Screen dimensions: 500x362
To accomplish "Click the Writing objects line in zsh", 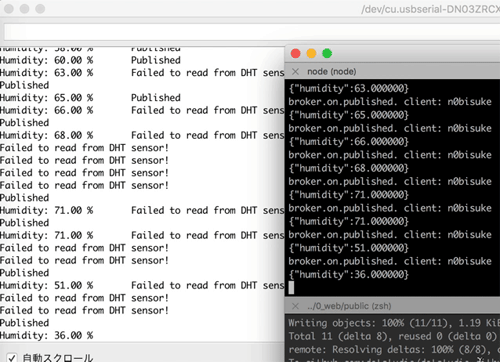I will coord(394,323).
